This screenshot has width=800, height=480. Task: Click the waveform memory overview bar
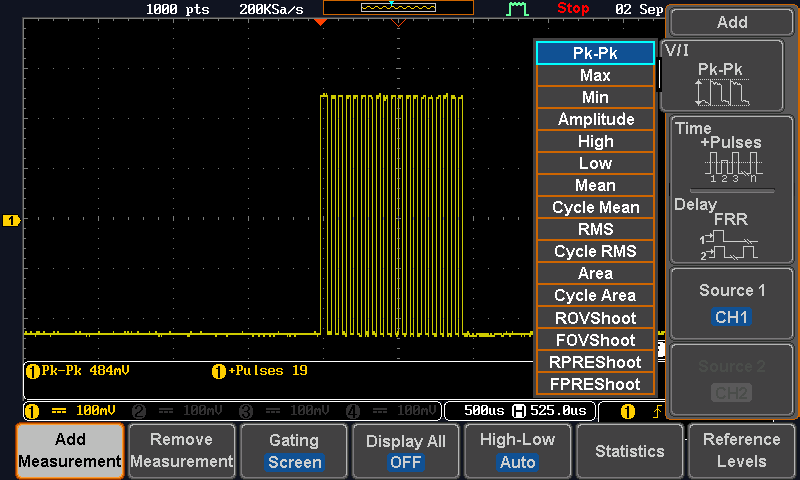coord(397,8)
